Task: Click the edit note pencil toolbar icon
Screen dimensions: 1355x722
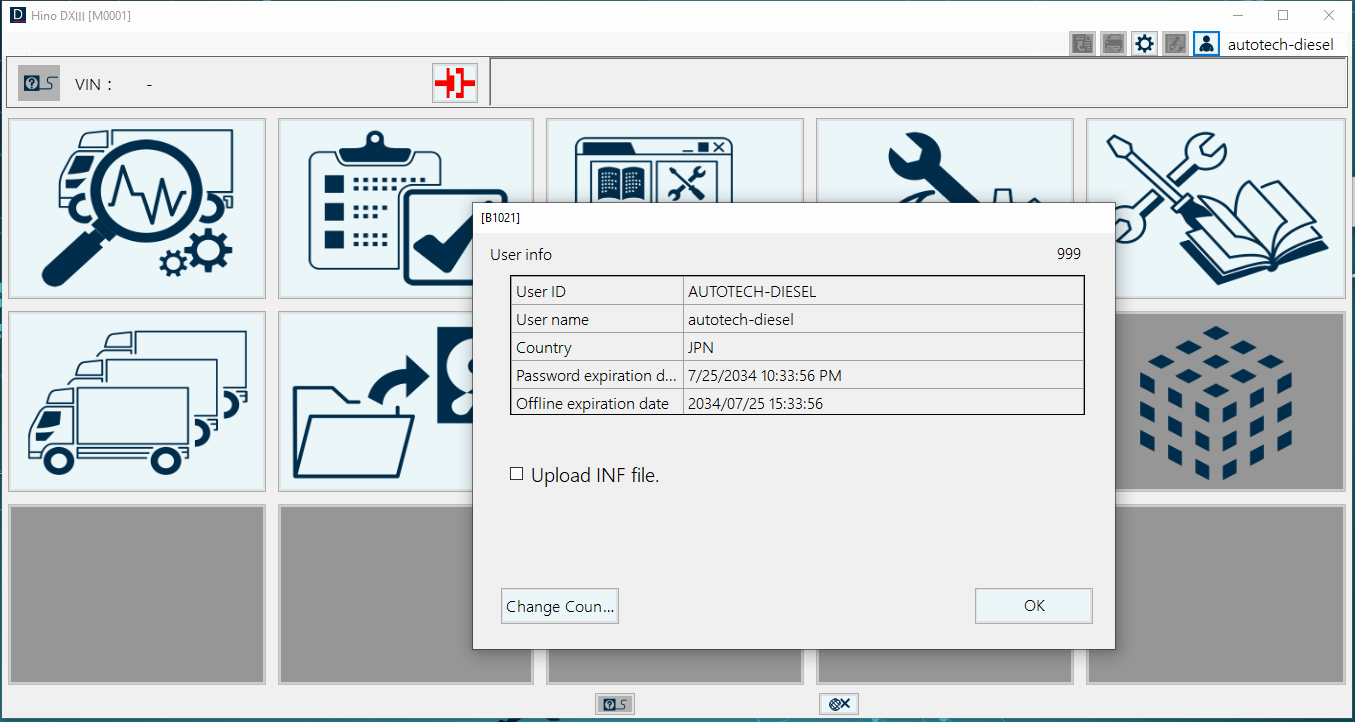Action: tap(1175, 43)
